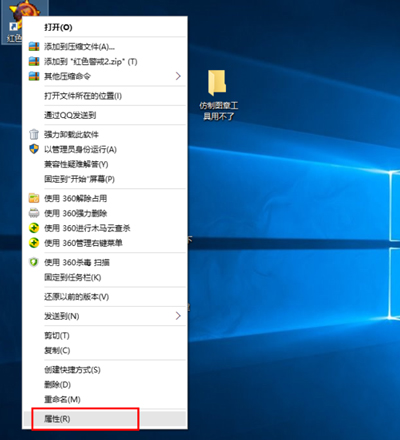Select 使用 360强力删除
This screenshot has height=440, width=400.
[104, 213]
